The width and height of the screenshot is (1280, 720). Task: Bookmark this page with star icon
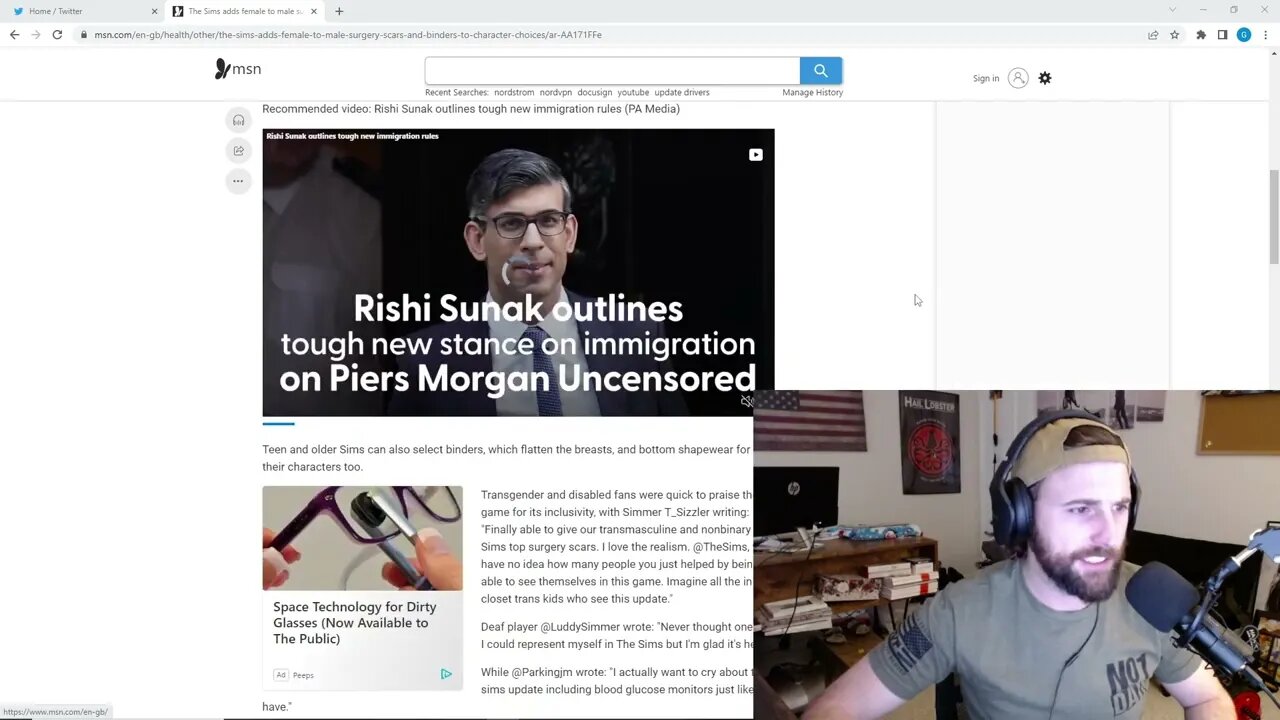(1174, 34)
